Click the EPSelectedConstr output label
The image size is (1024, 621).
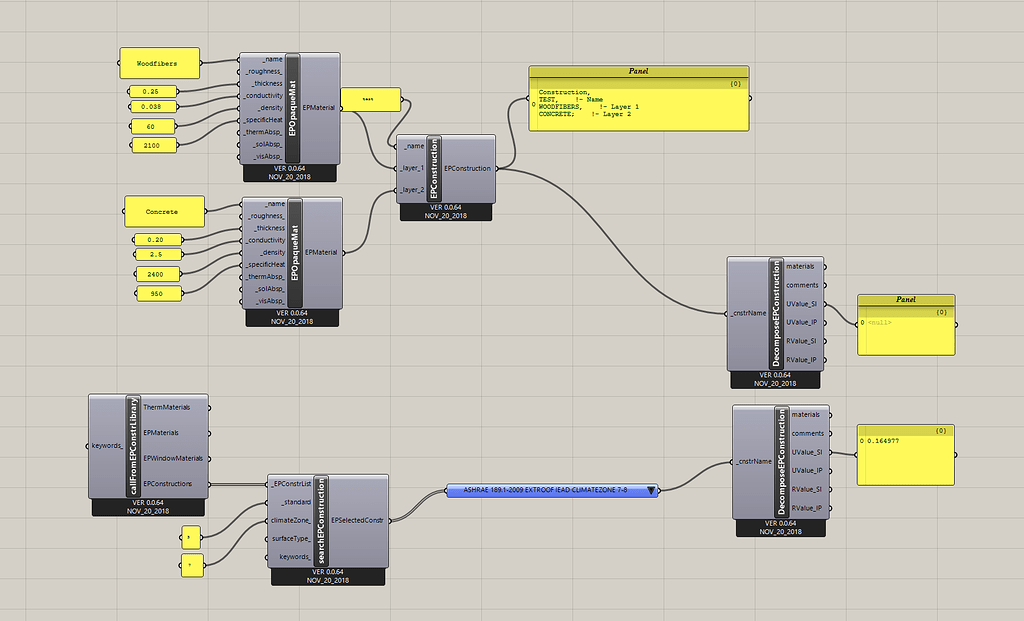357,520
